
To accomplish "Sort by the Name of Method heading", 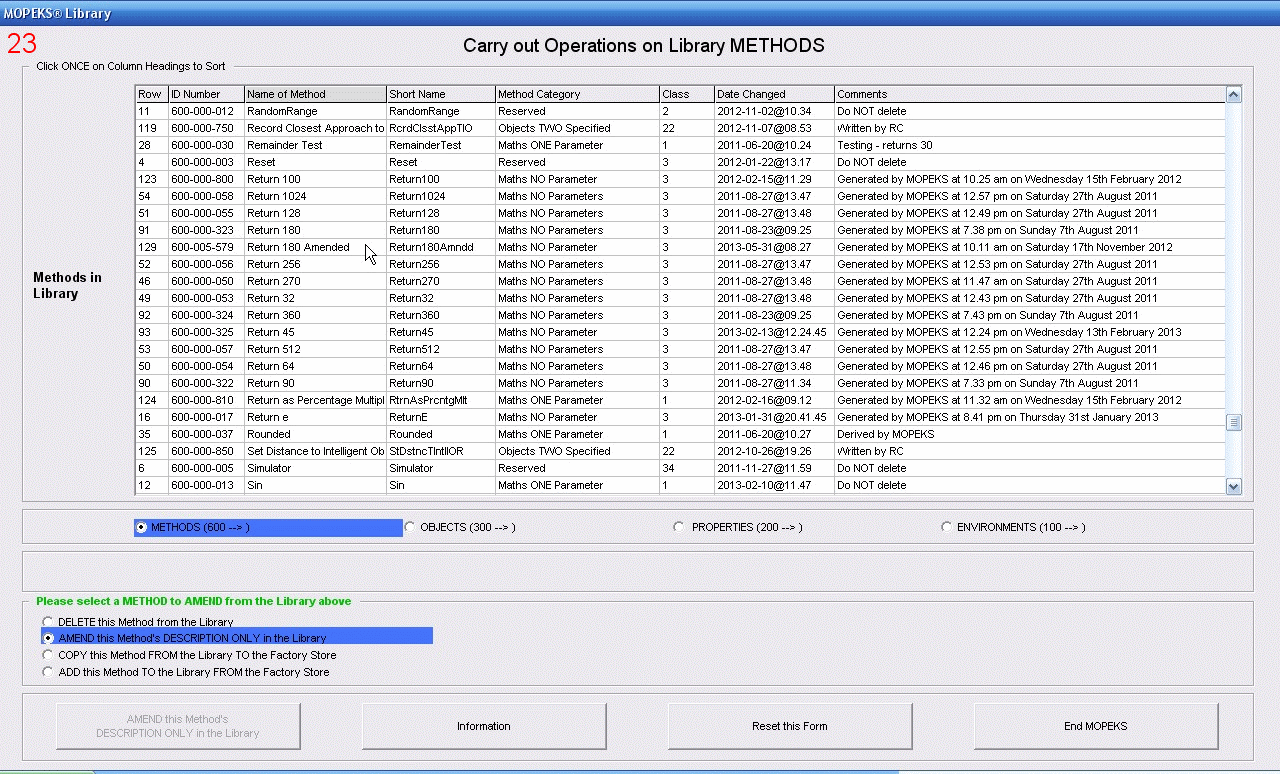I will 315,94.
